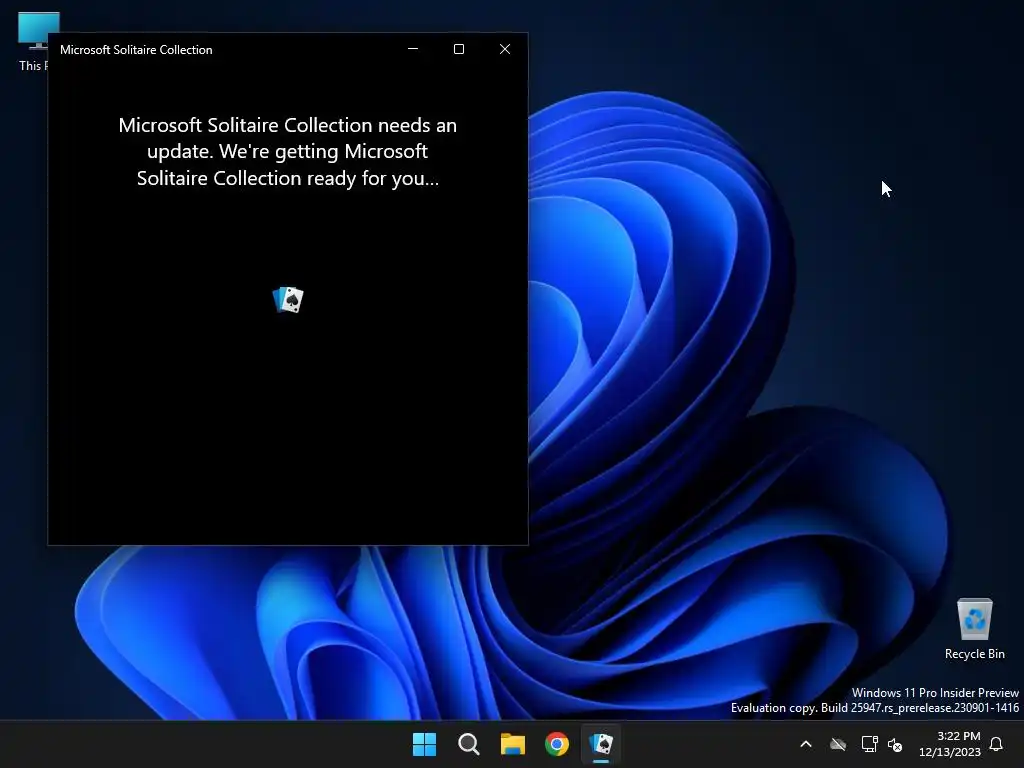Open taskbar Search
The width and height of the screenshot is (1024, 768).
click(x=468, y=744)
